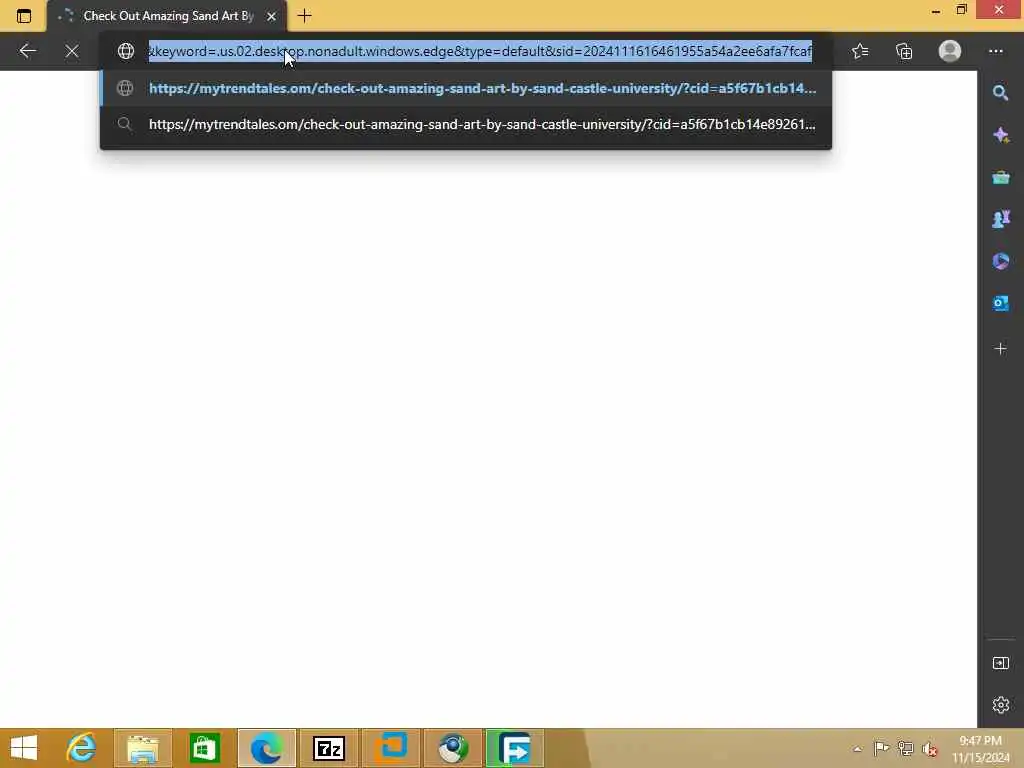Open 7-Zip from taskbar
The height and width of the screenshot is (768, 1024).
[x=328, y=748]
